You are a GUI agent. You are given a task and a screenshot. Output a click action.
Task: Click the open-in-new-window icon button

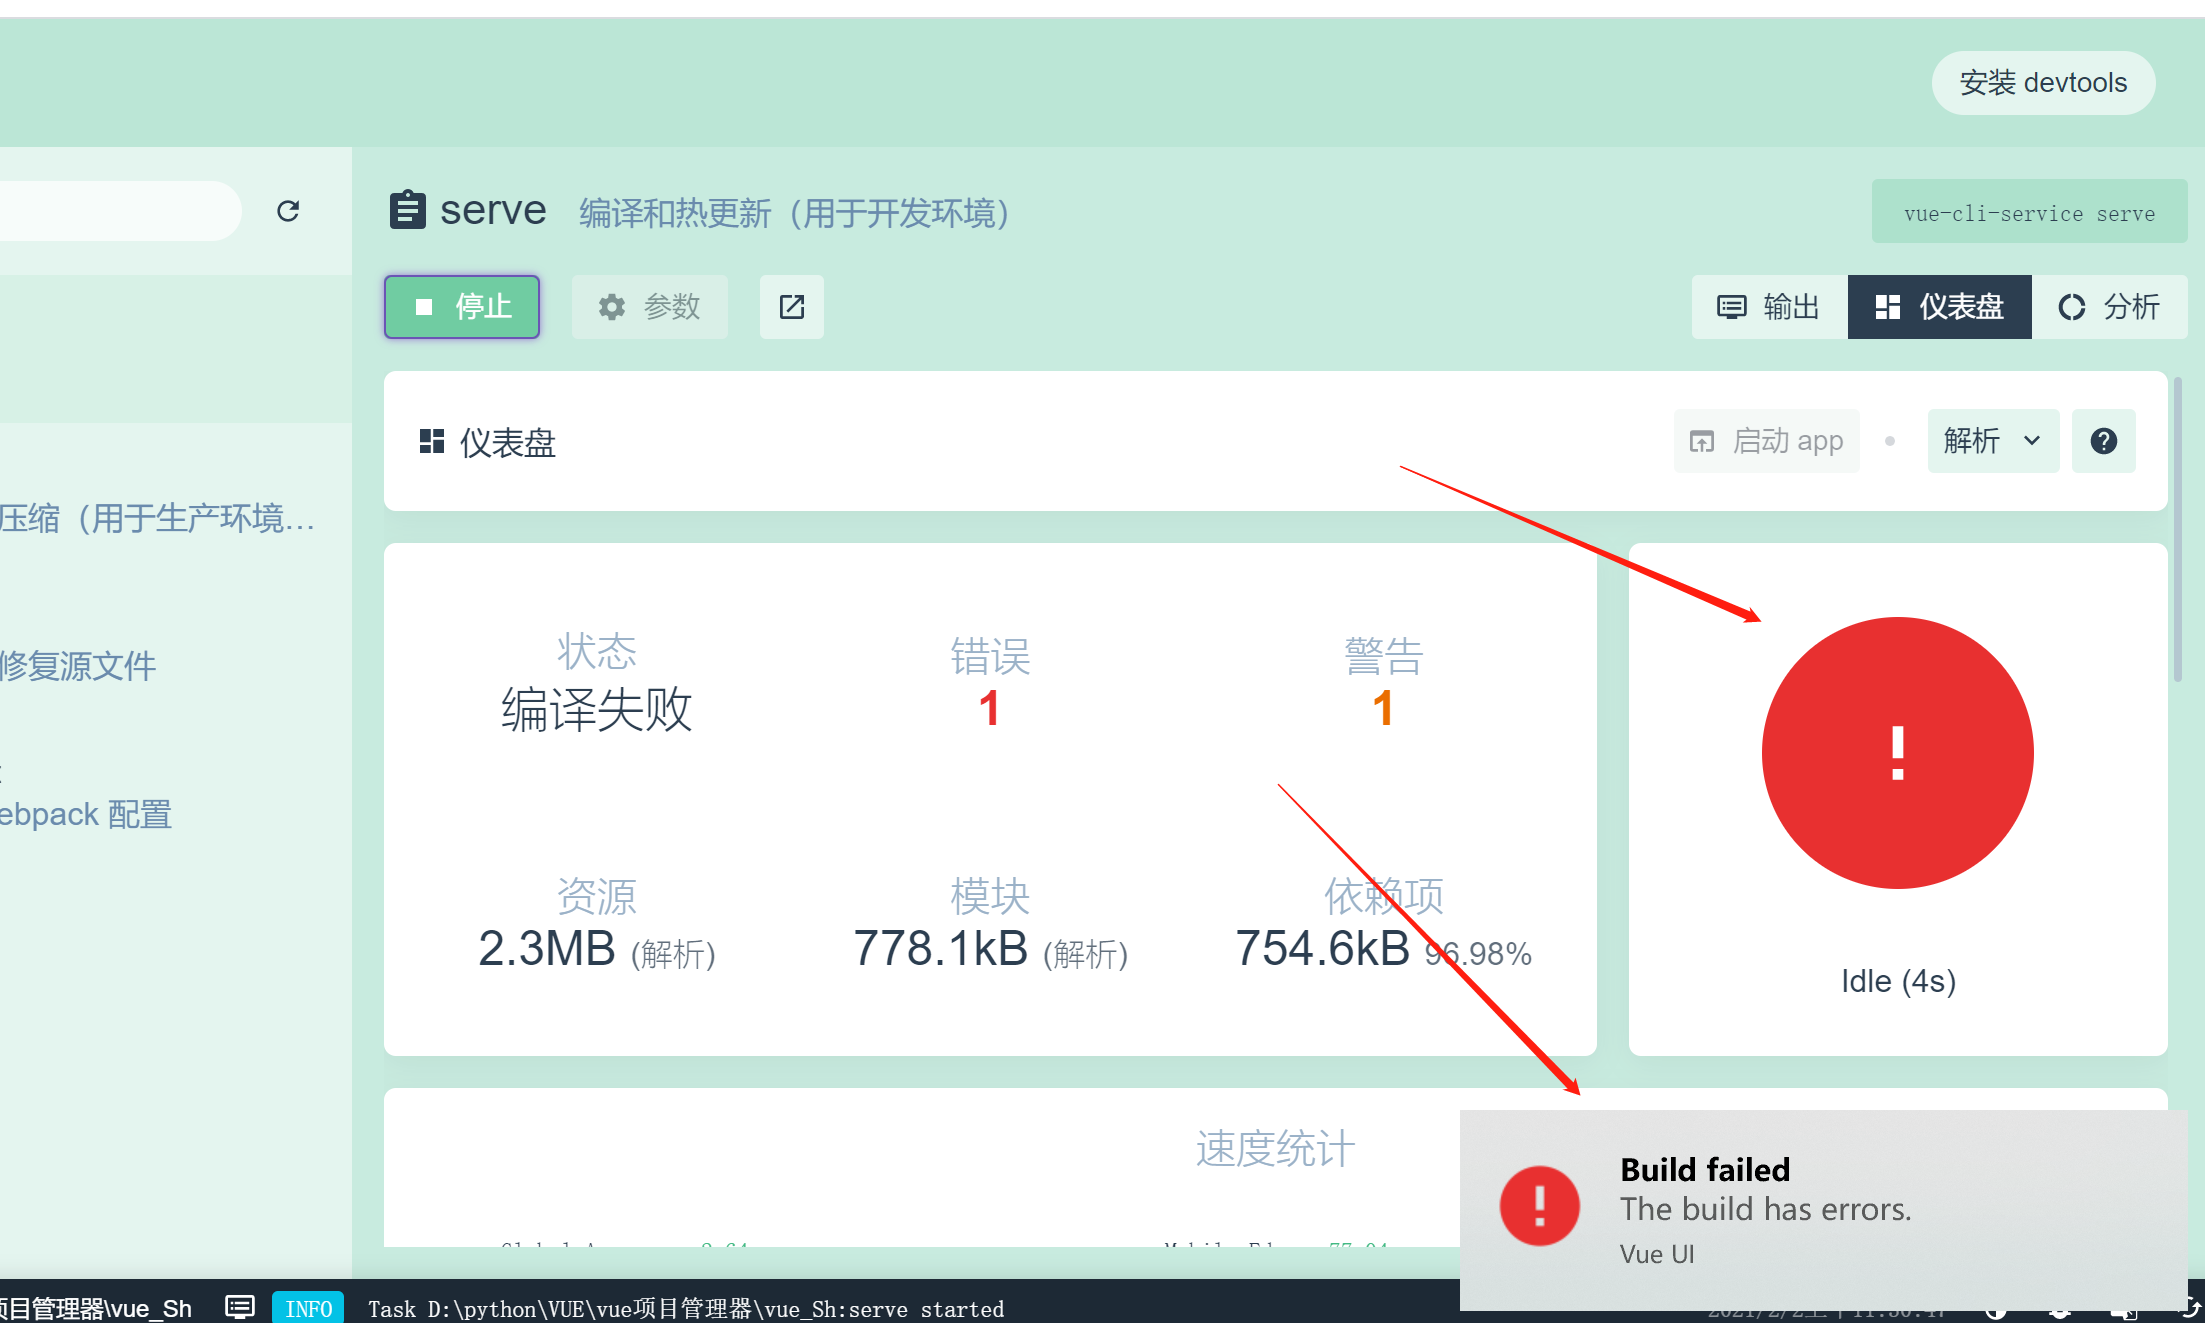791,307
